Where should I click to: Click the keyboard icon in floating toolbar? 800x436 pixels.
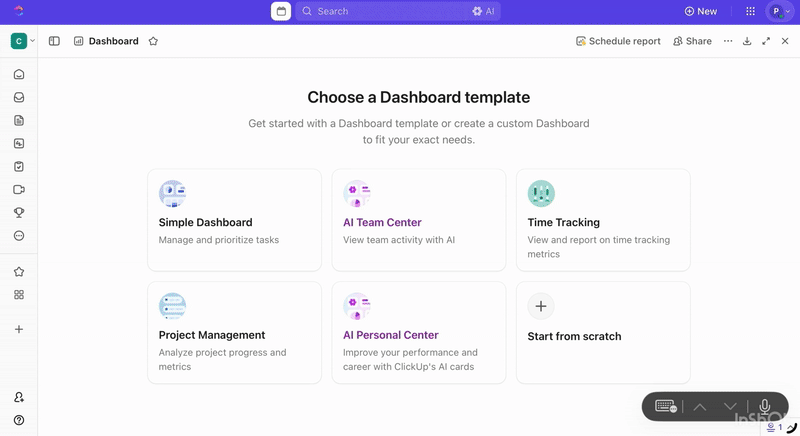point(666,406)
